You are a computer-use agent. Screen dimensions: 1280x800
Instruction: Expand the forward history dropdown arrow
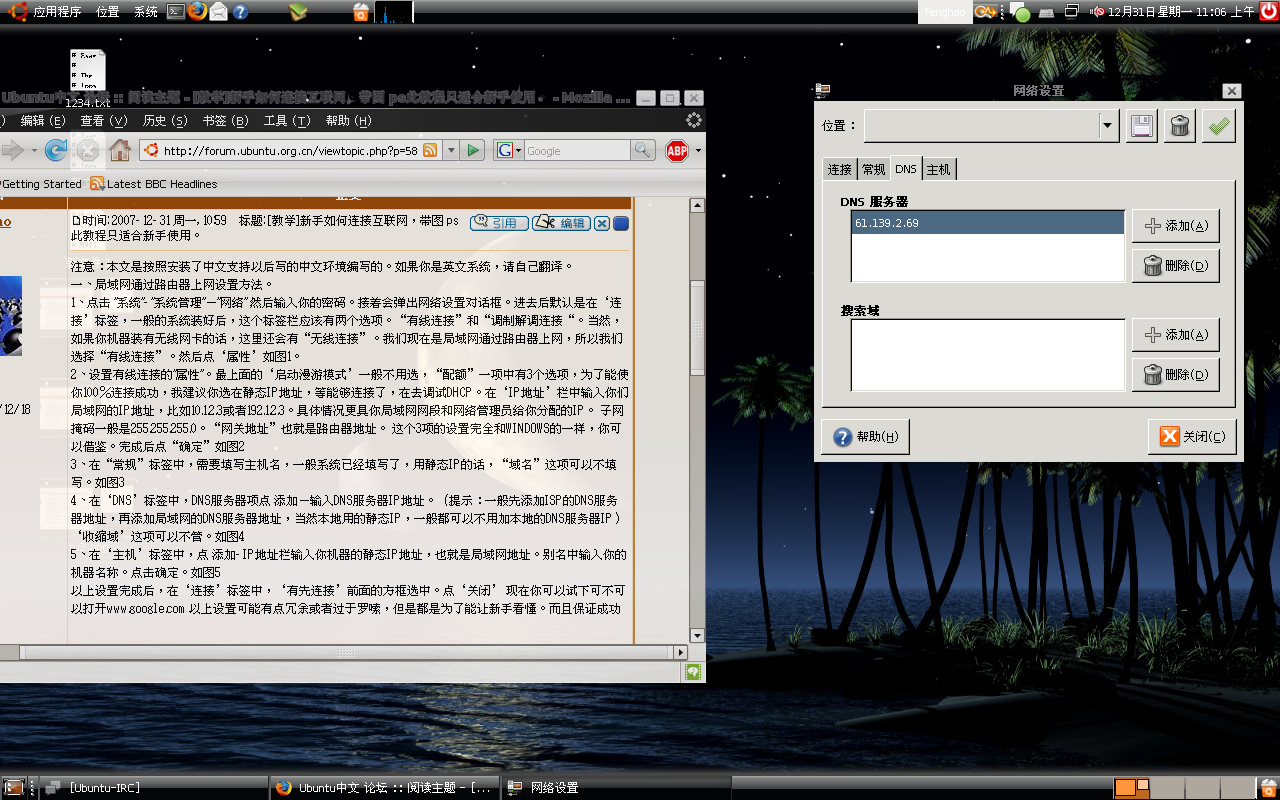pyautogui.click(x=33, y=151)
